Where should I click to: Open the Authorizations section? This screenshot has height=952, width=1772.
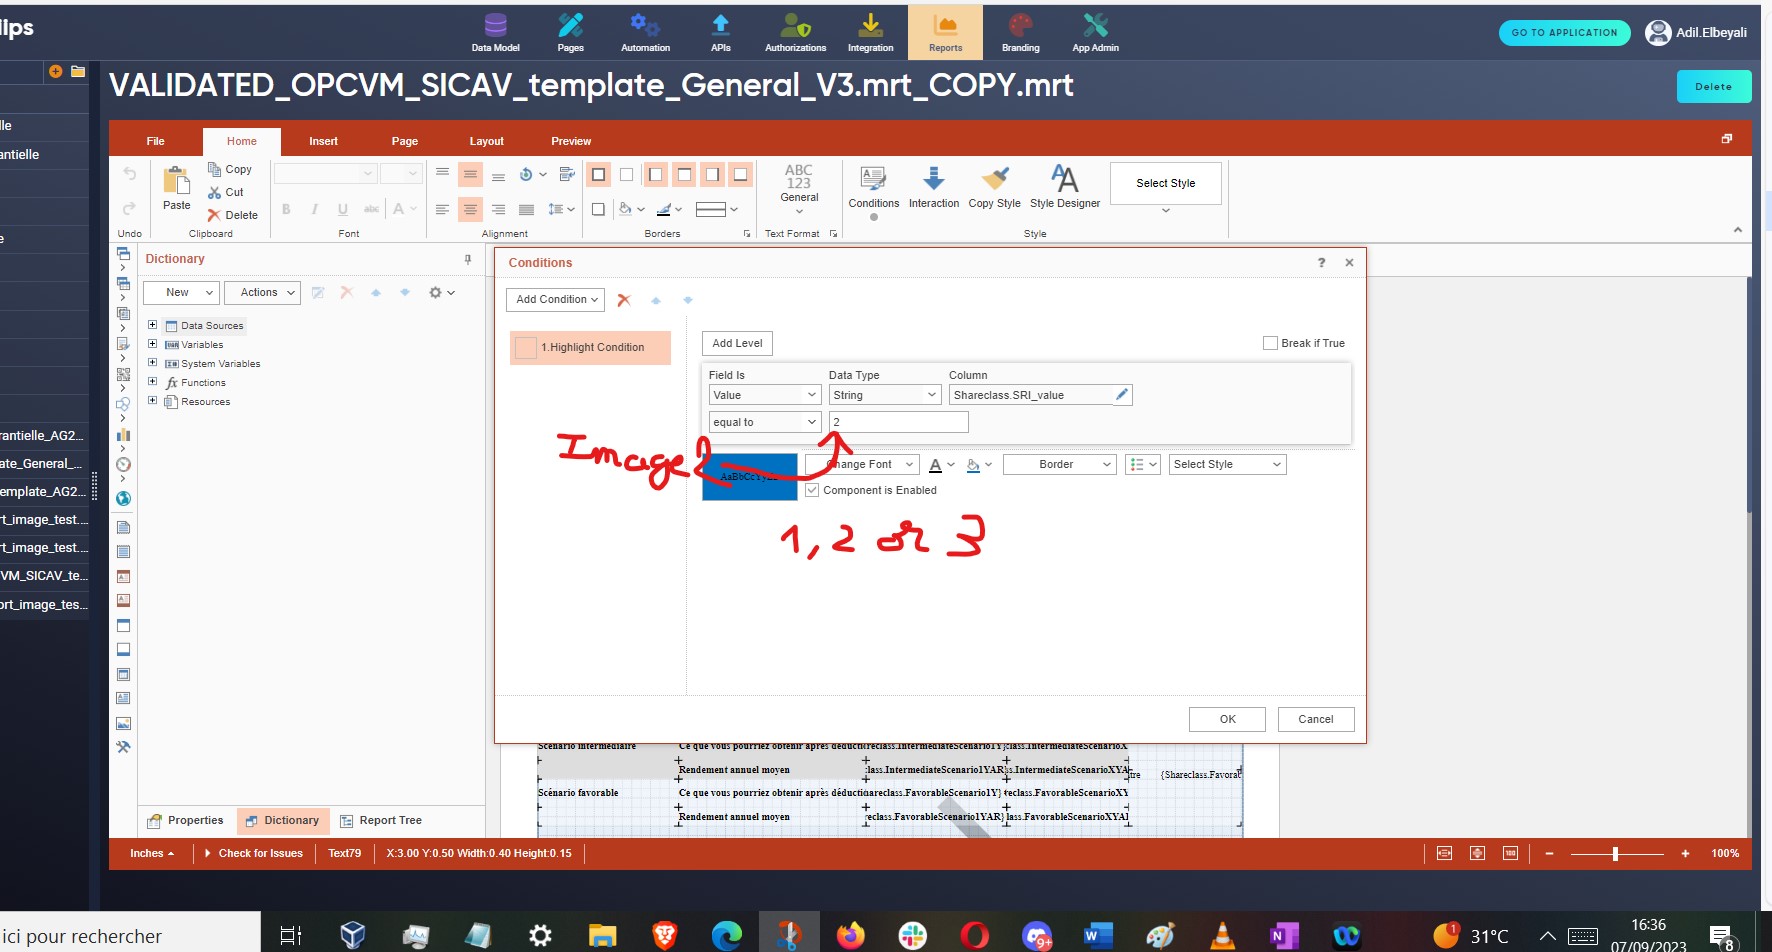(x=795, y=32)
